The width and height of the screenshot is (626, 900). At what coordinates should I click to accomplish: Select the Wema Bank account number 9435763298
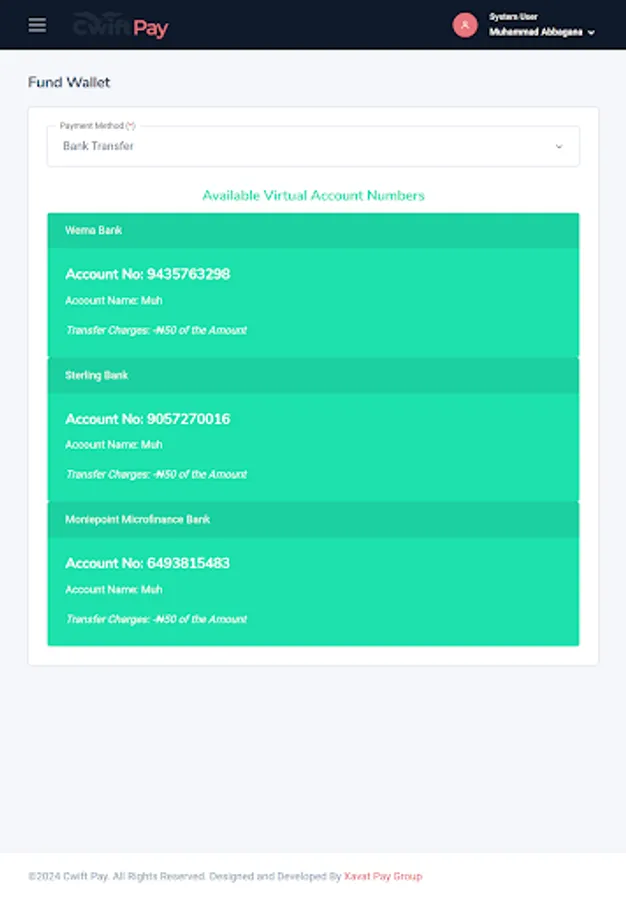(x=147, y=273)
